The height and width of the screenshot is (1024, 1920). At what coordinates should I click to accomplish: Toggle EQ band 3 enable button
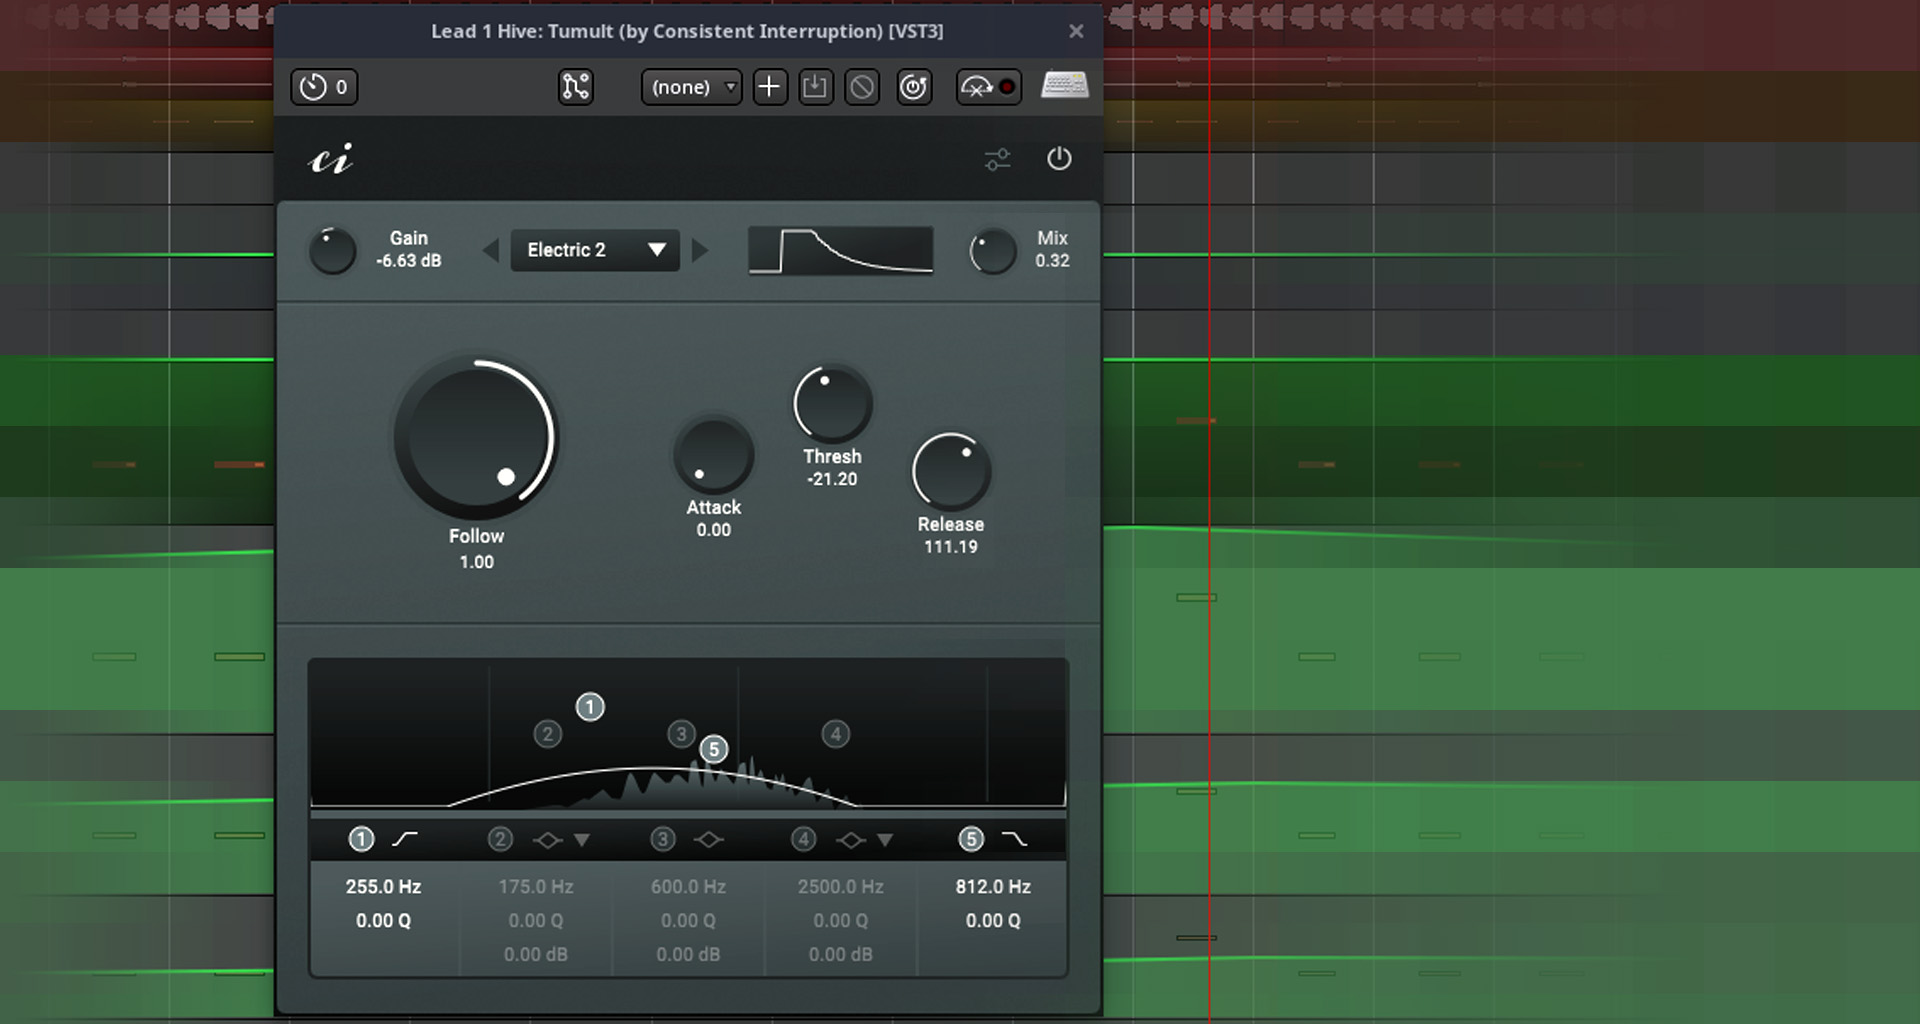point(662,839)
